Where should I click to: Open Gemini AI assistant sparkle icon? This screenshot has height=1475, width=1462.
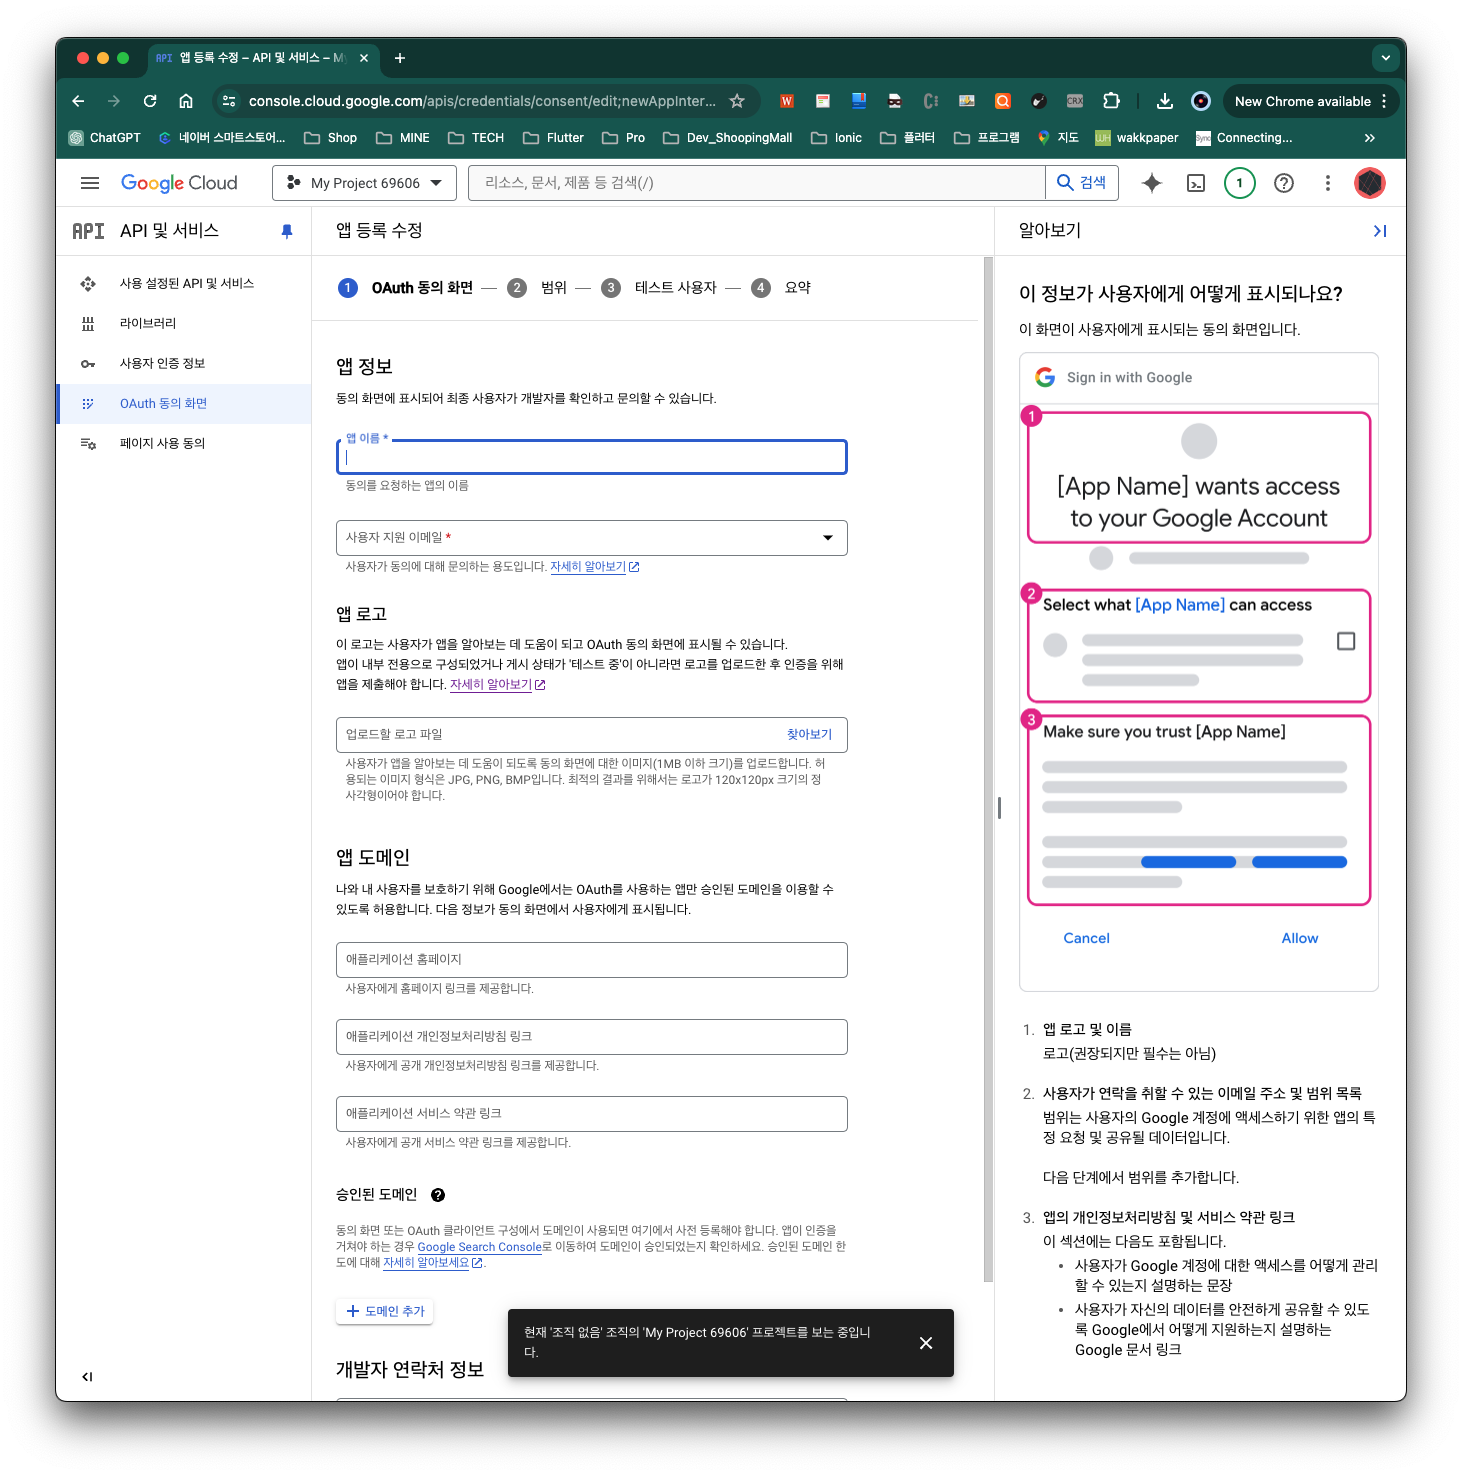coord(1152,183)
